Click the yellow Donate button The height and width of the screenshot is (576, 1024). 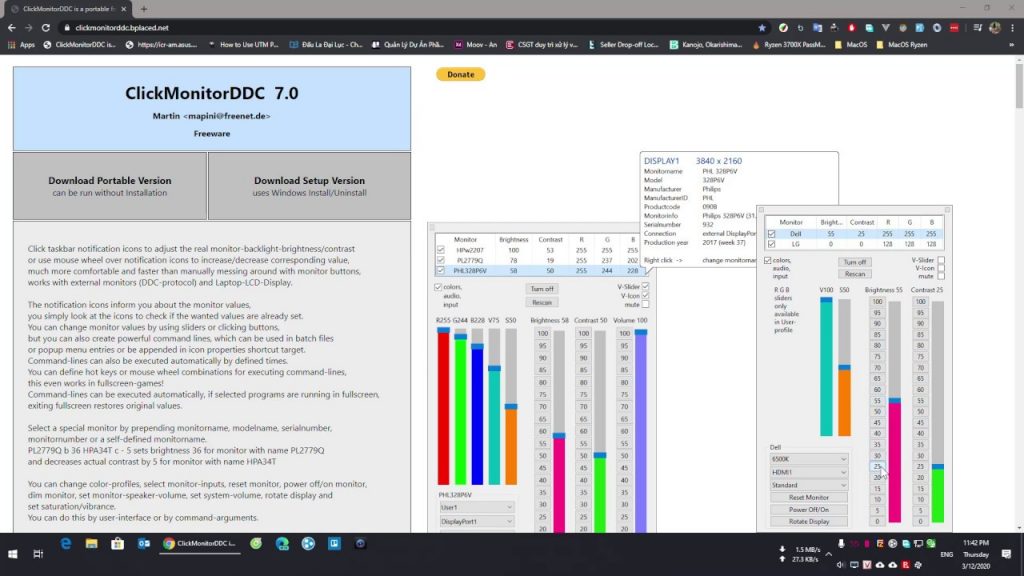(460, 74)
